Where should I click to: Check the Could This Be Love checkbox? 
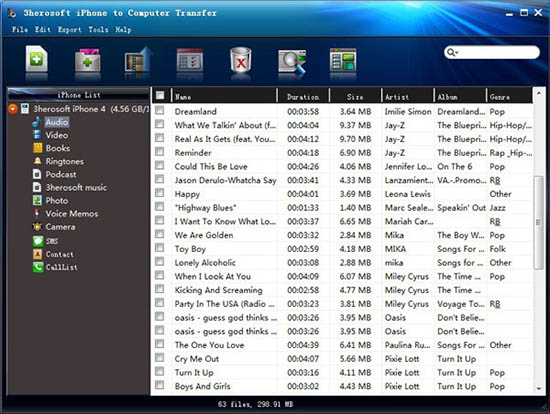pos(160,165)
